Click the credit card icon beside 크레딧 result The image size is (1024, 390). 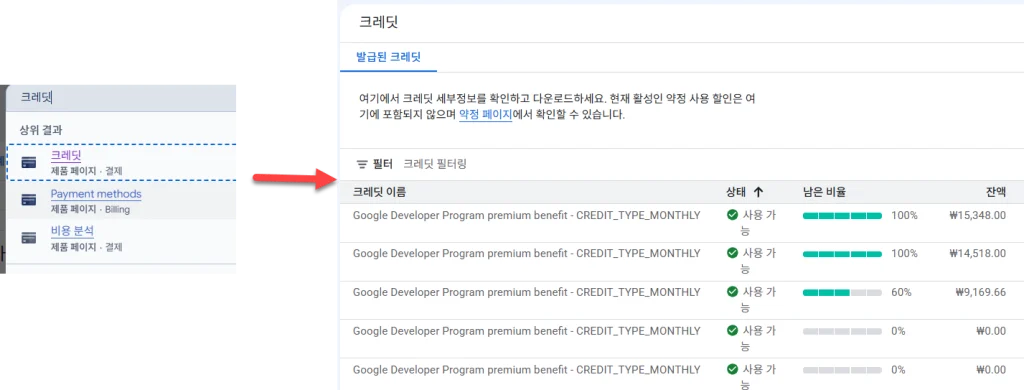click(x=28, y=163)
